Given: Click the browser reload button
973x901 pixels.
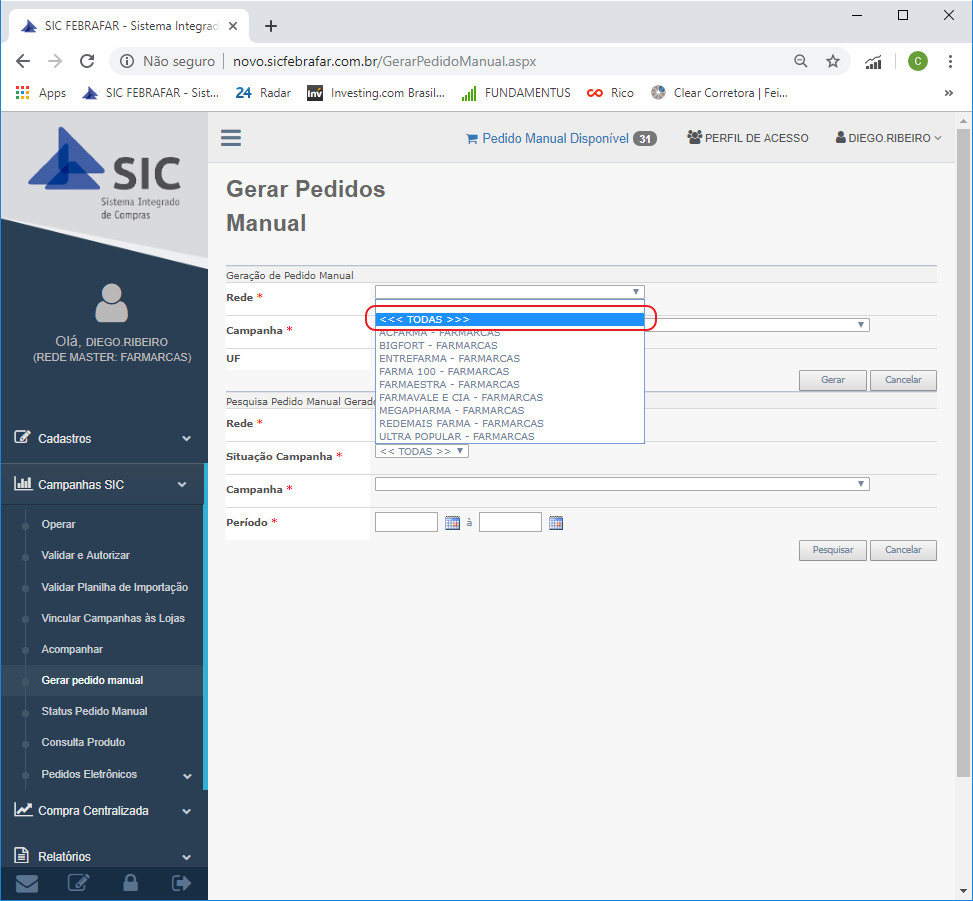Looking at the screenshot, I should pyautogui.click(x=87, y=61).
